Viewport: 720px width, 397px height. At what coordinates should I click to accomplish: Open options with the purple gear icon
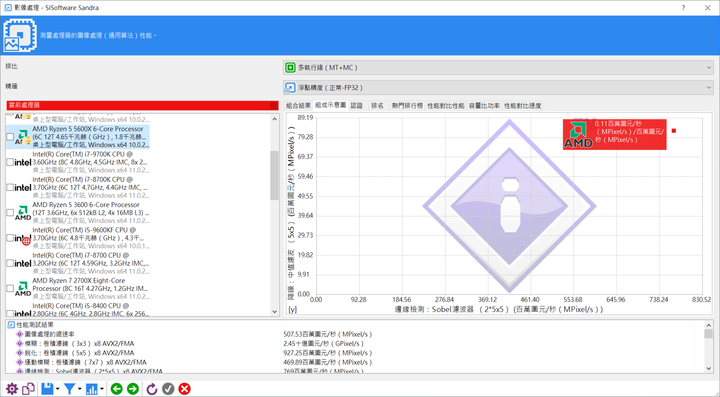click(x=11, y=389)
